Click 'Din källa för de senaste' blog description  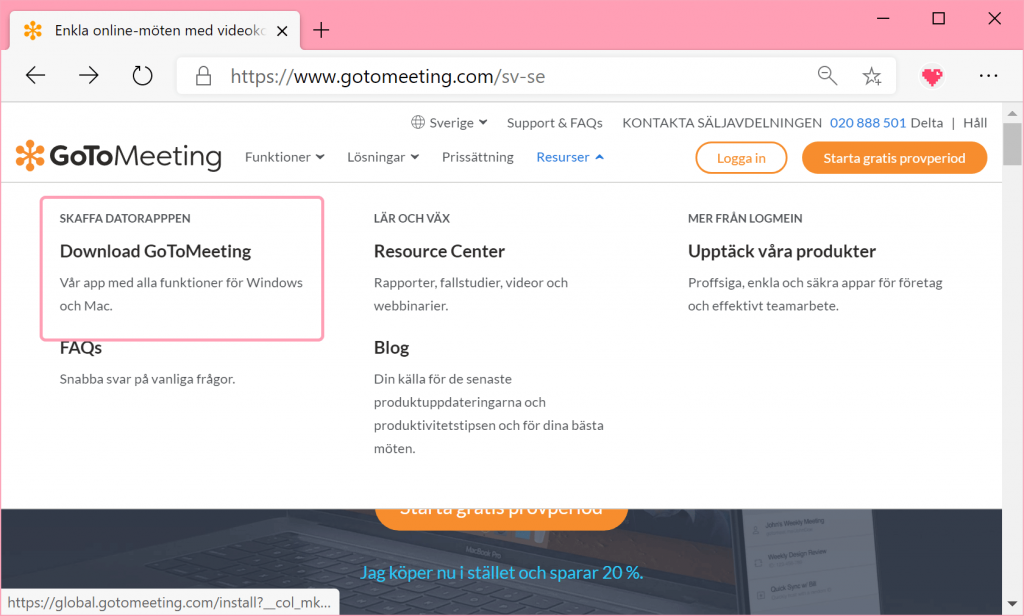[488, 413]
